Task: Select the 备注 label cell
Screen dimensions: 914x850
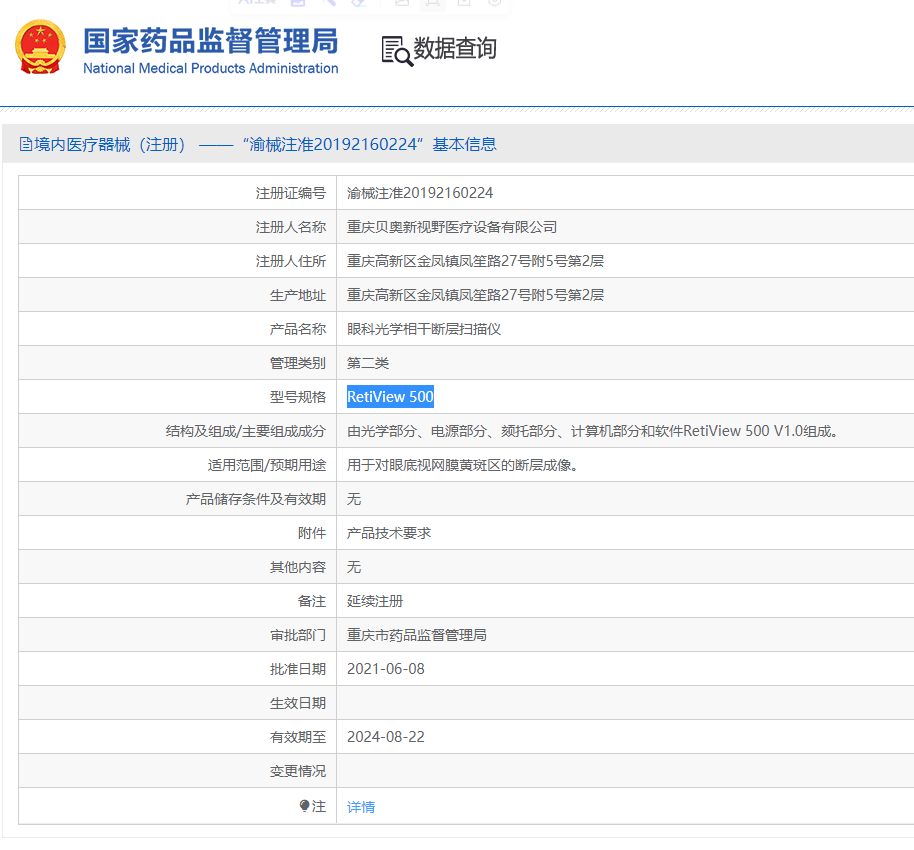Action: point(177,601)
